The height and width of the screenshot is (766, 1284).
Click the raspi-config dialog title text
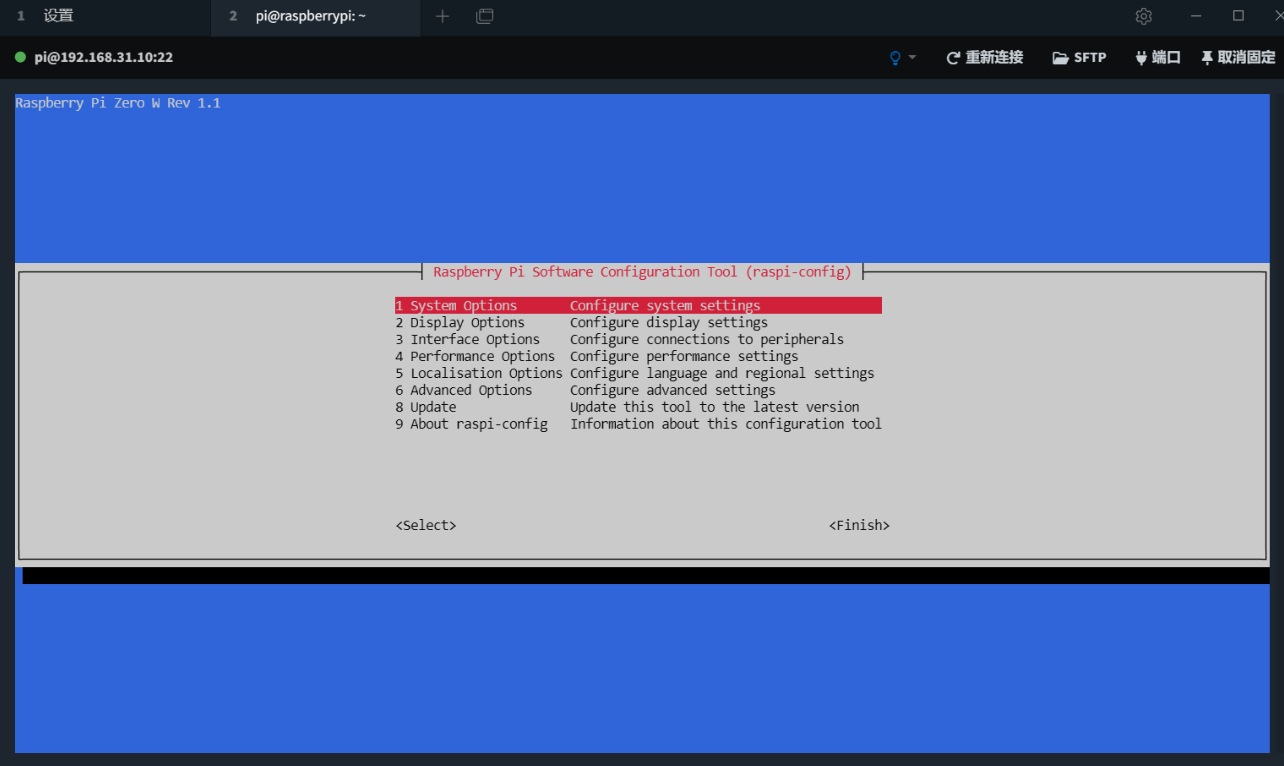coord(643,272)
